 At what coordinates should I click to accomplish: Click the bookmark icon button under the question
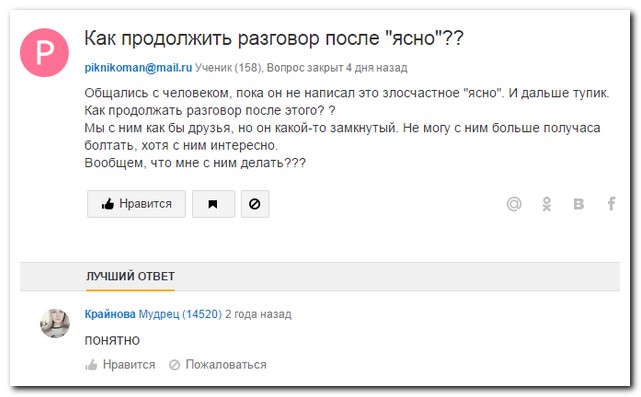[213, 204]
